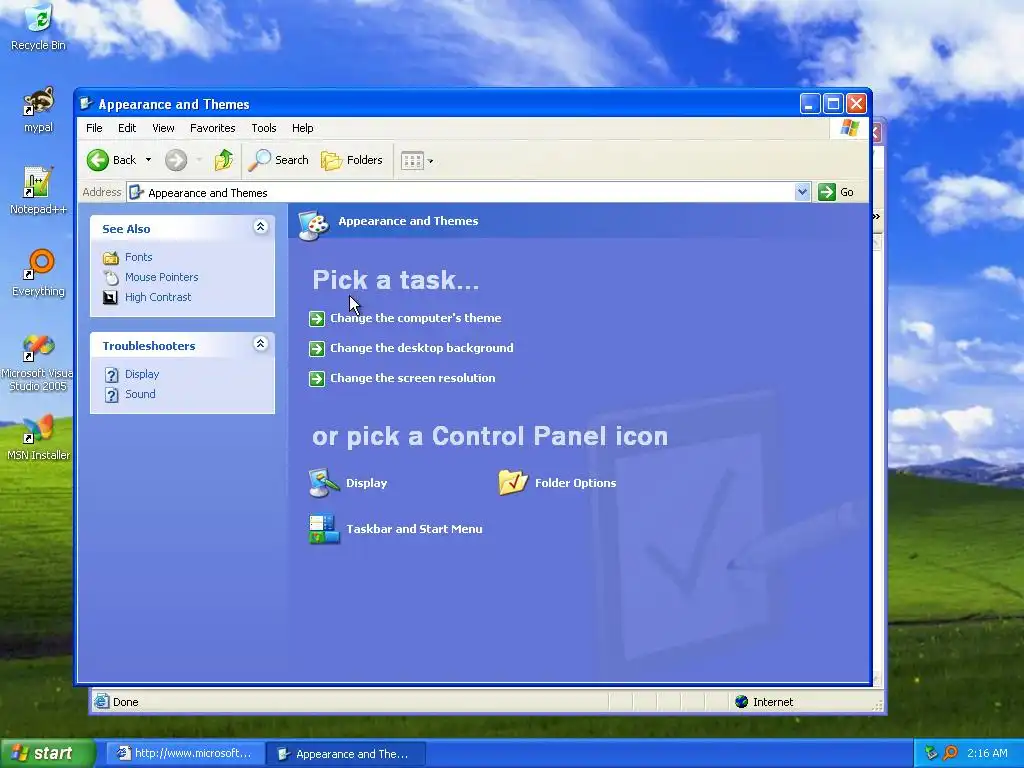Click the Mouse Pointers icon
The height and width of the screenshot is (768, 1024).
[111, 278]
